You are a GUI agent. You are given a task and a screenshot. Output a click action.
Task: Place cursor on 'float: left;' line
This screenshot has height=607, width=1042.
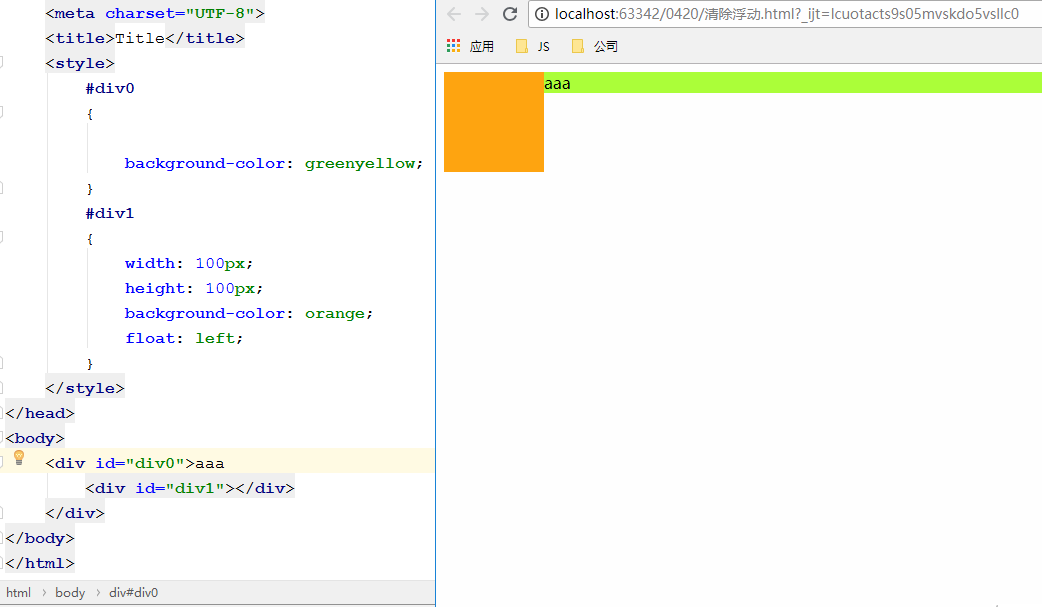[x=184, y=338]
